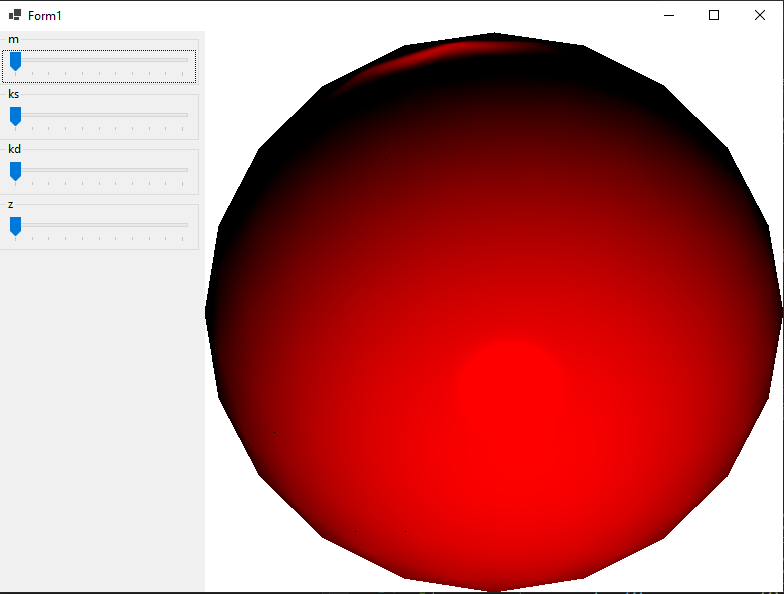Click the ks slider thumb
Viewport: 784px width, 594px height.
[x=15, y=116]
